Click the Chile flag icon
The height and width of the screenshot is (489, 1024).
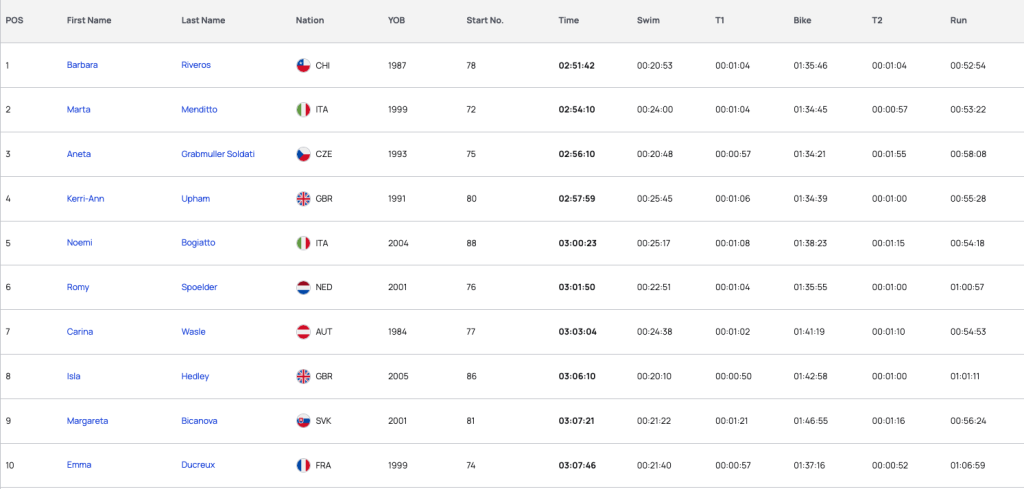[303, 65]
